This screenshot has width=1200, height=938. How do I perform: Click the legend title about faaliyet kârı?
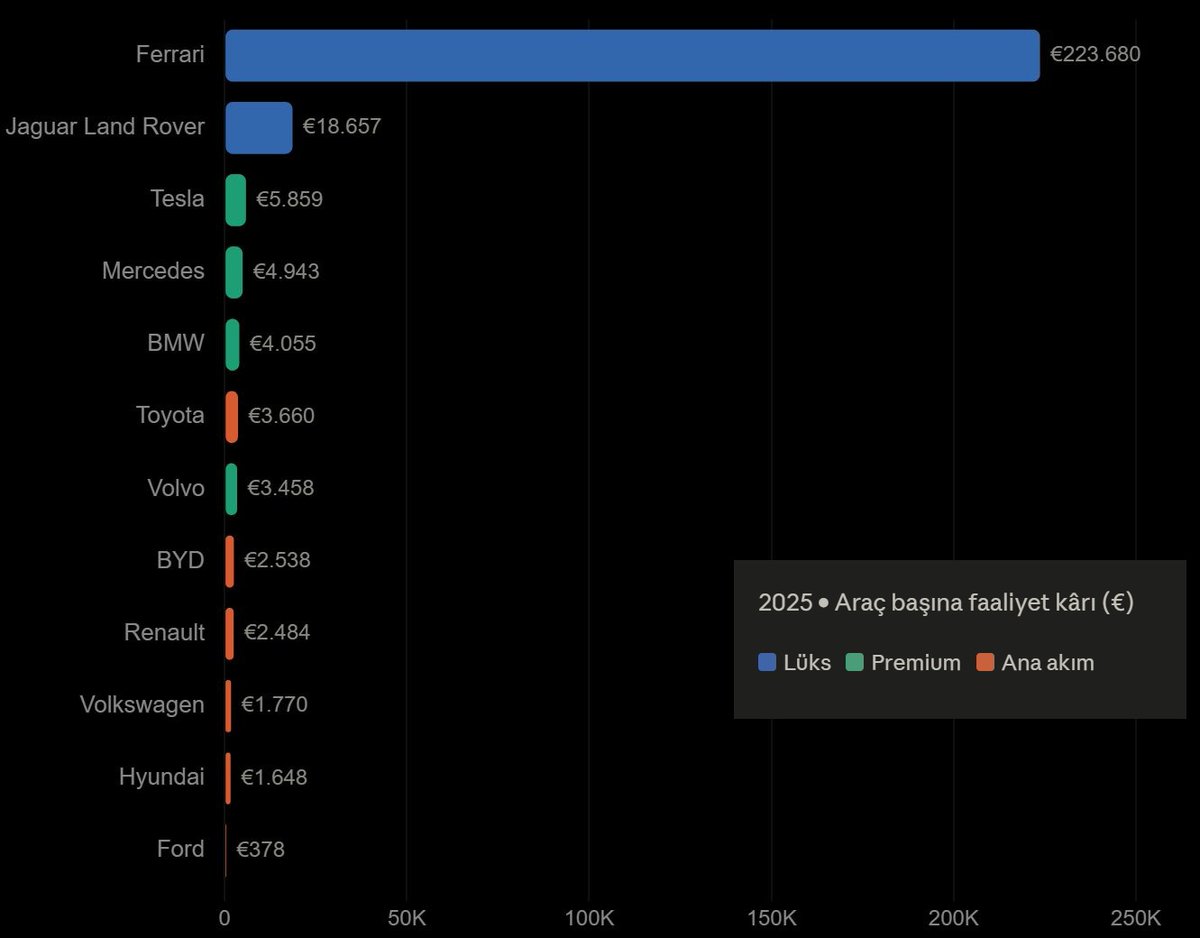point(946,603)
